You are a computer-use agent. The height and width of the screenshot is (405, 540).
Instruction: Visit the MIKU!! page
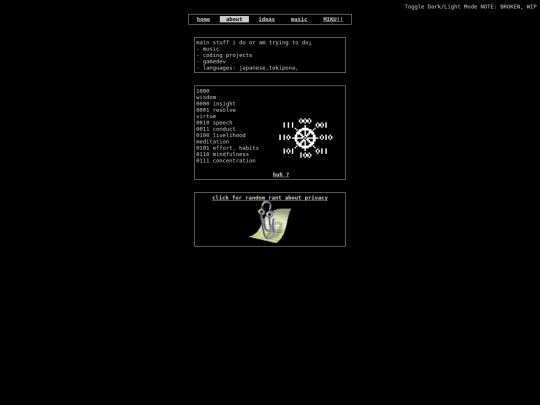tap(333, 19)
